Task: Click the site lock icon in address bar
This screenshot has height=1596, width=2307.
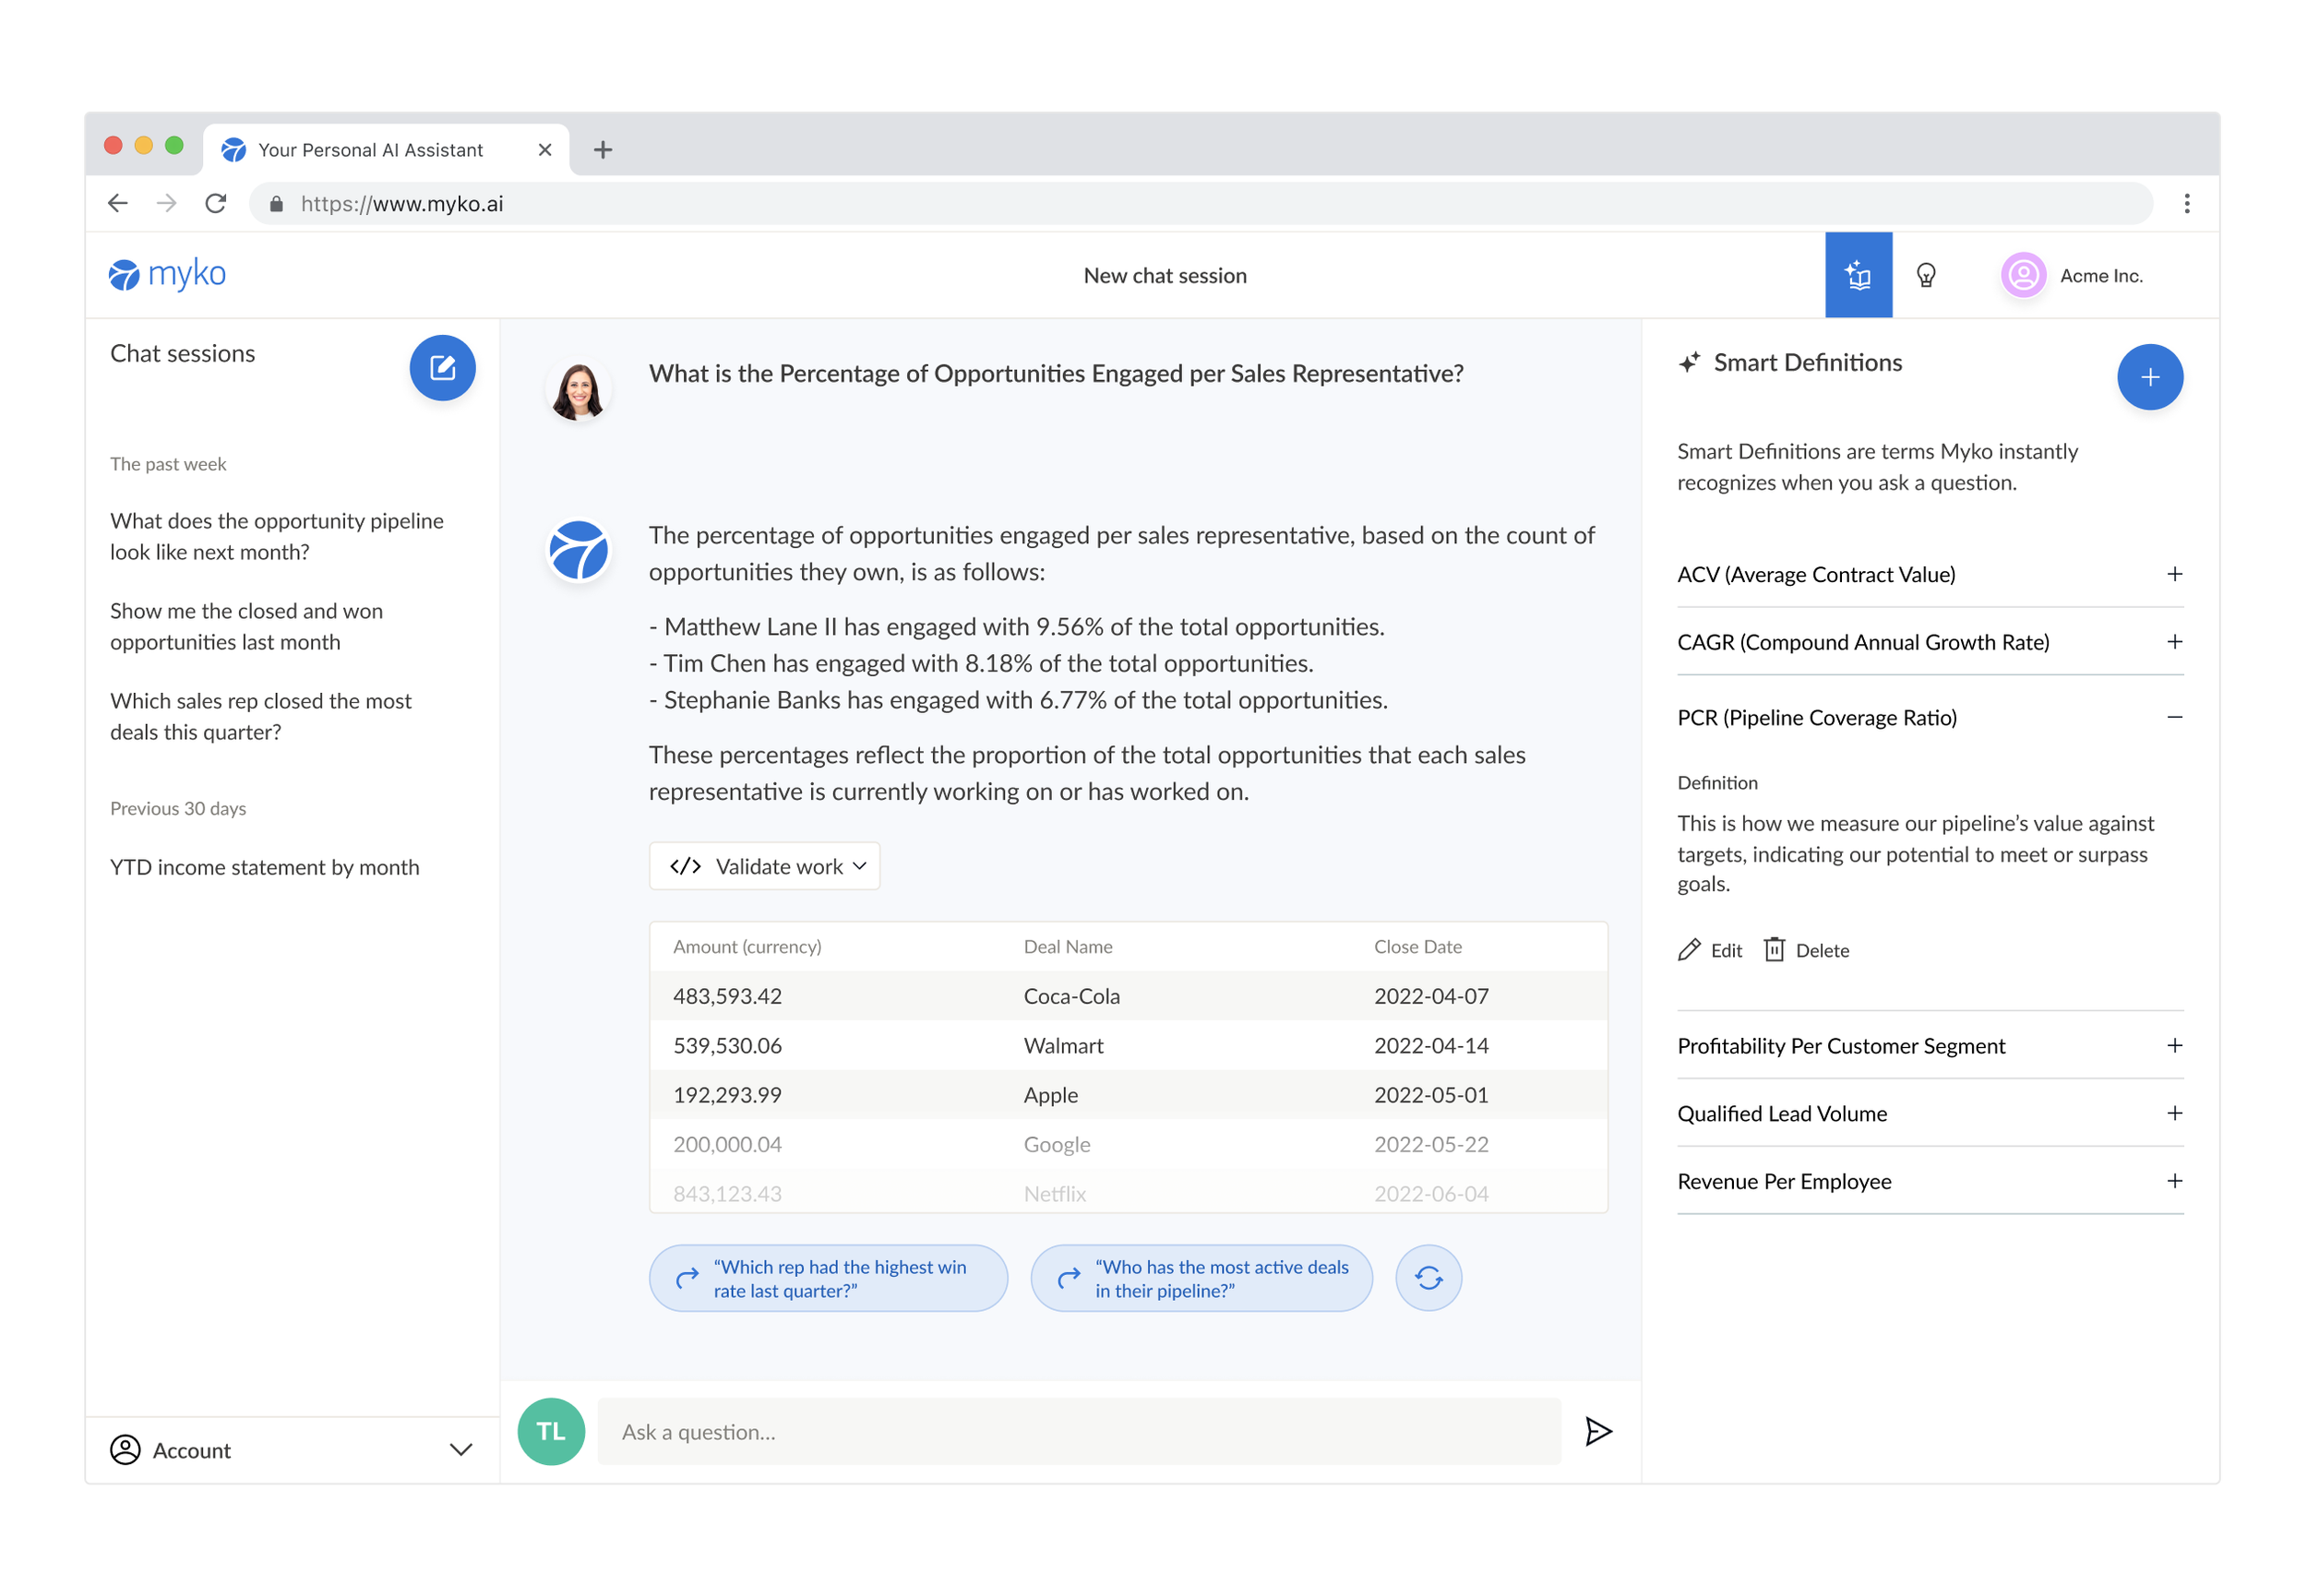Action: (x=276, y=204)
